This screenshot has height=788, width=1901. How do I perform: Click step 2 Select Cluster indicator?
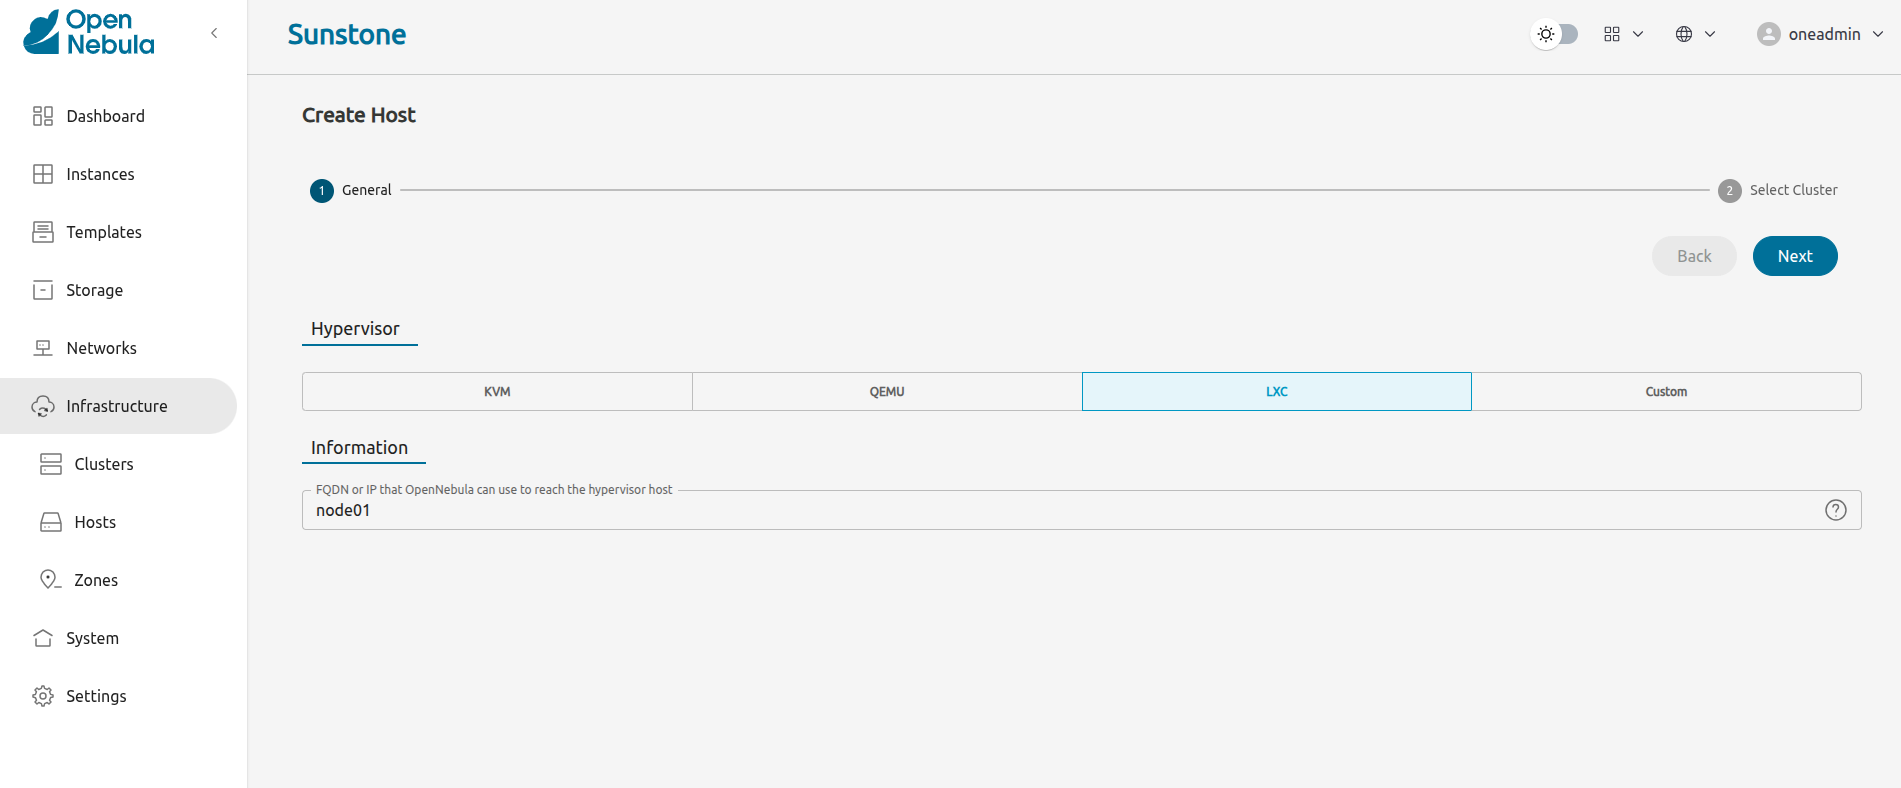[1778, 190]
